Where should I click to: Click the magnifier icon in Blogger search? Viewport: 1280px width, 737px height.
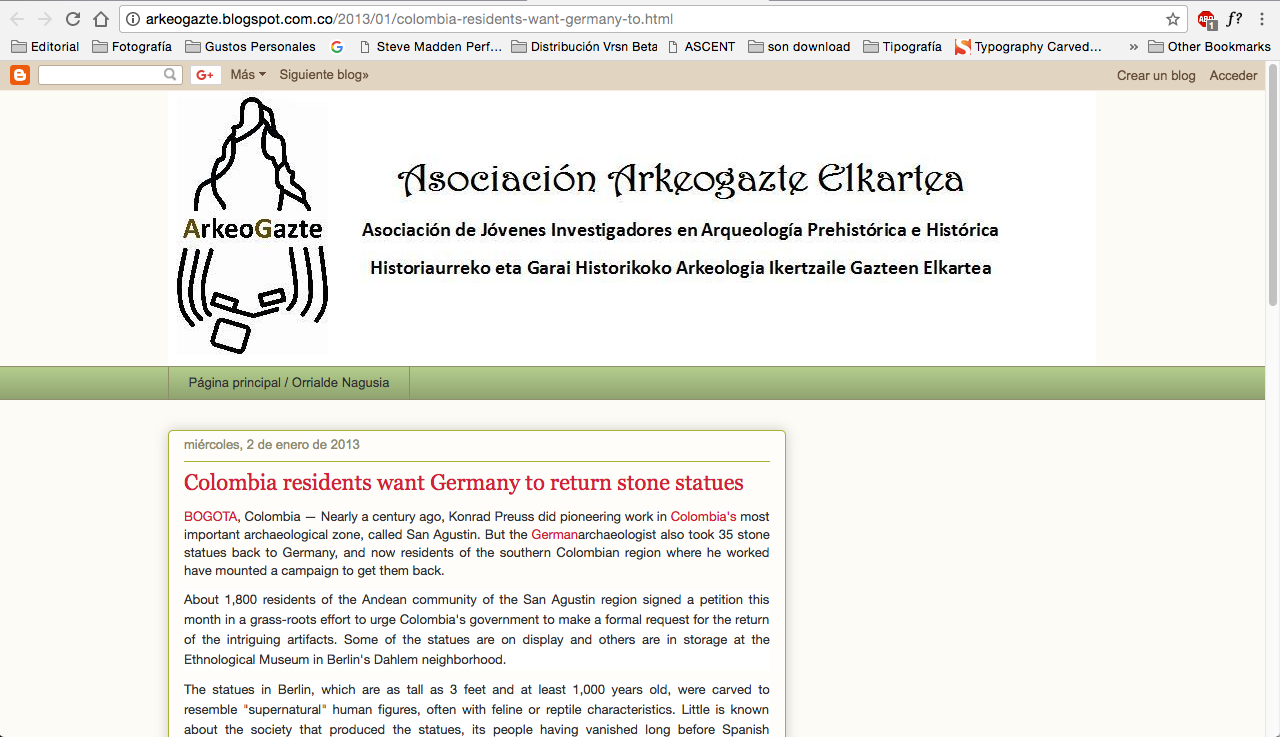pyautogui.click(x=171, y=75)
